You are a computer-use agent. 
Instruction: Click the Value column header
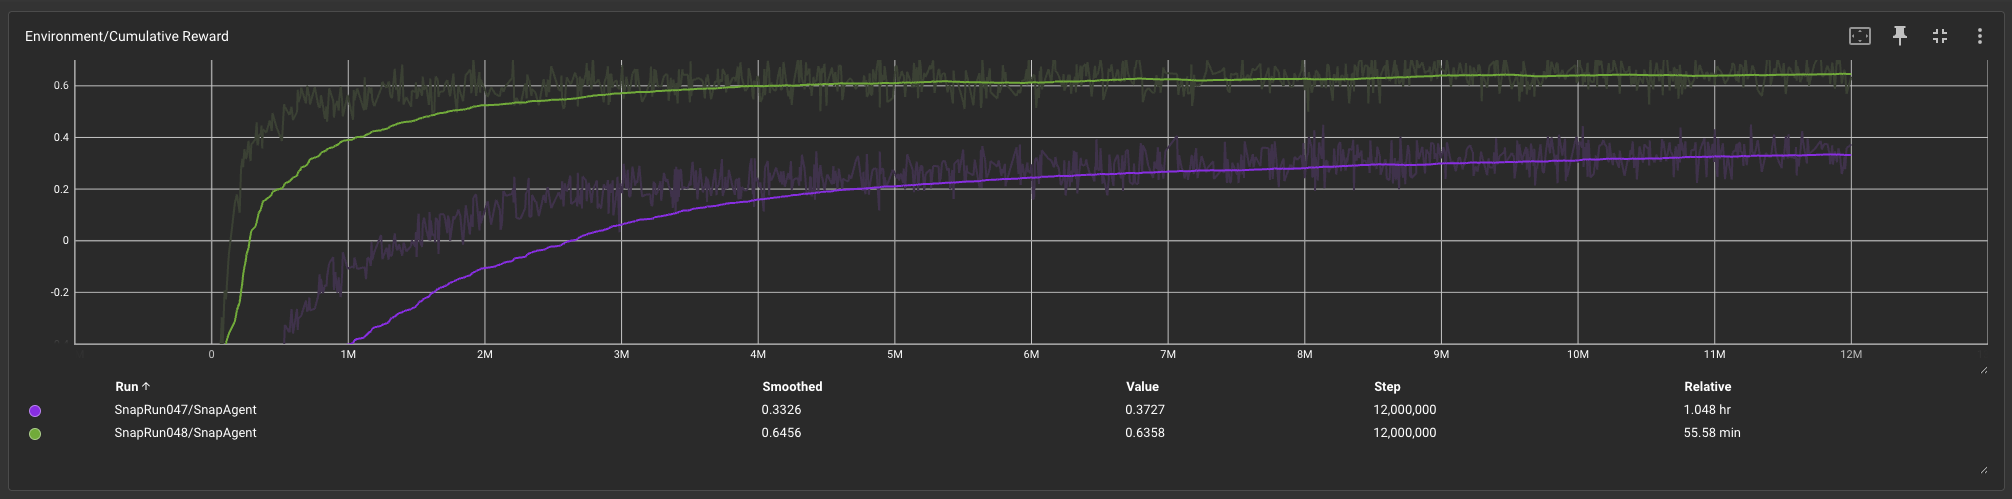[x=1142, y=387]
